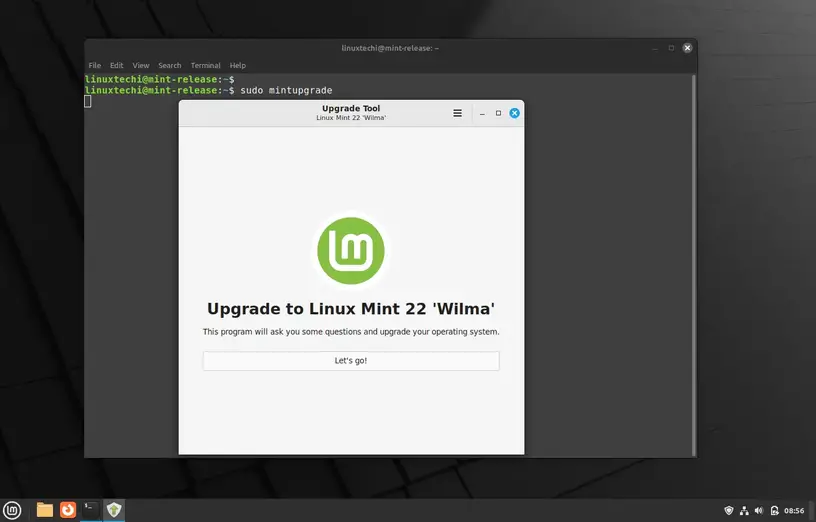Open the terminal Edit menu

coord(117,66)
